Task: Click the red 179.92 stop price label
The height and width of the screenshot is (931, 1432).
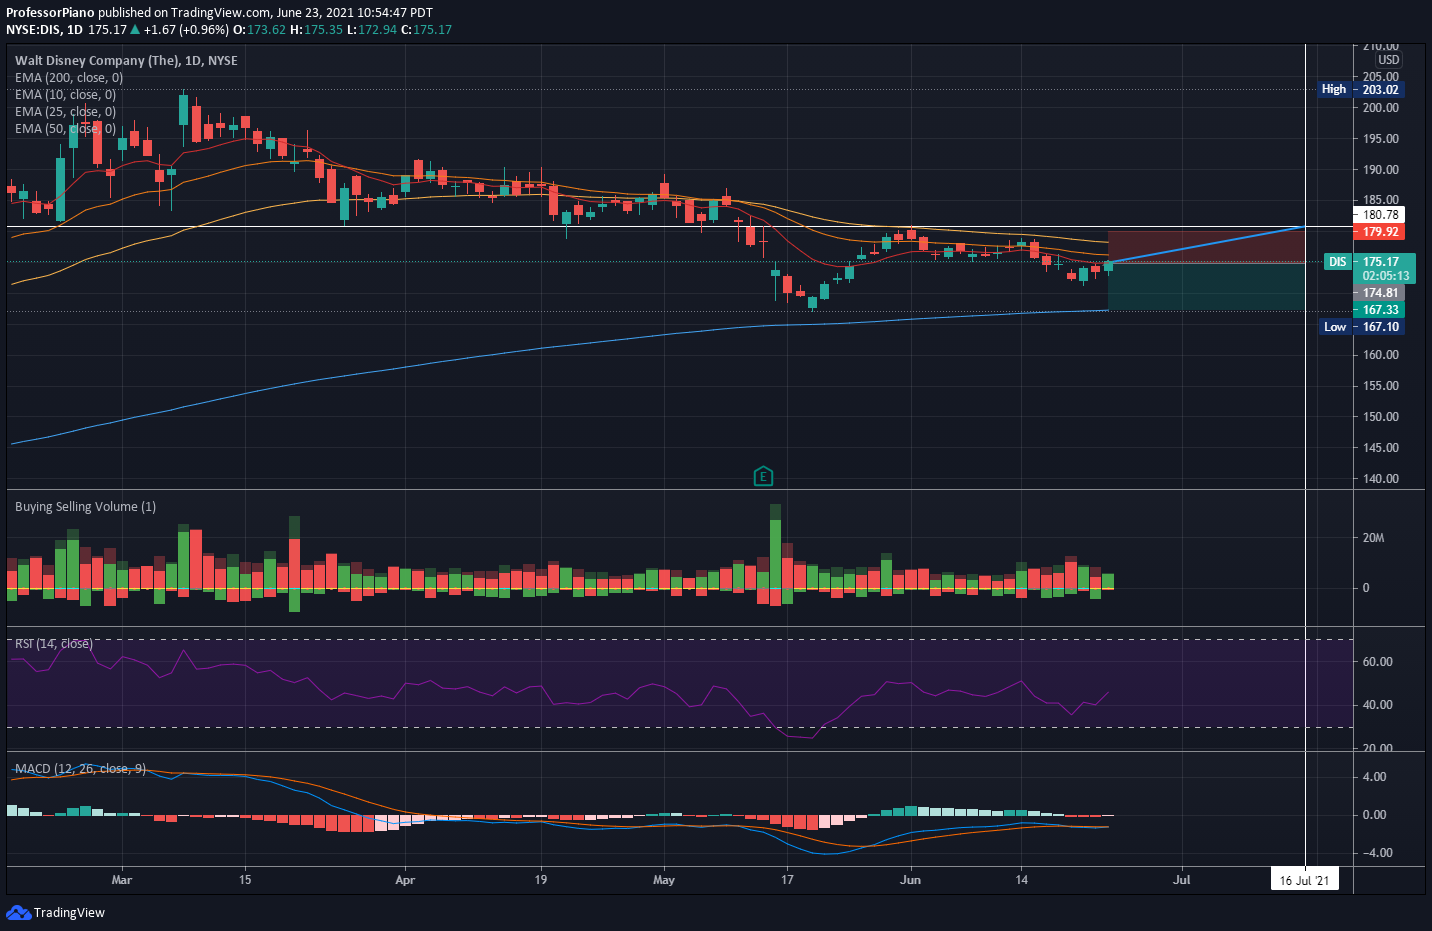Action: [1380, 232]
